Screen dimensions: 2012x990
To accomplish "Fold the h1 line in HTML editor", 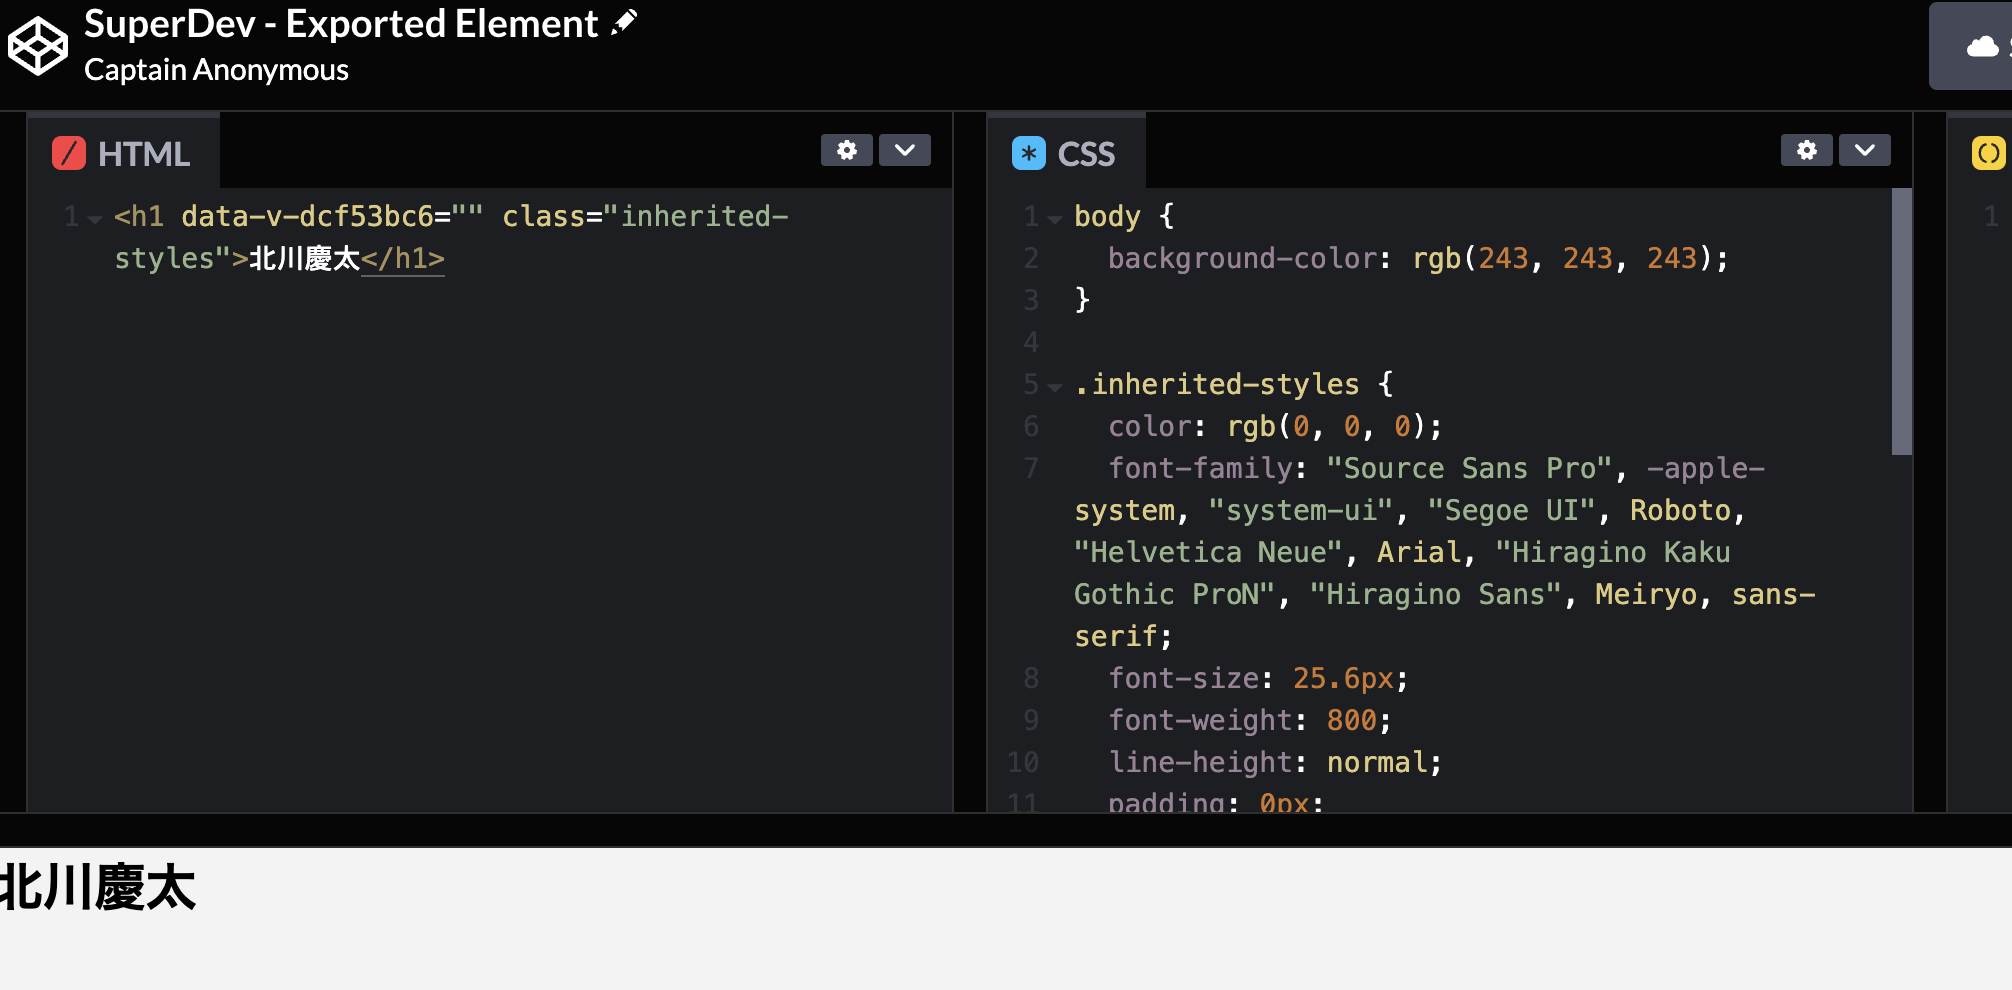I will coord(95,219).
